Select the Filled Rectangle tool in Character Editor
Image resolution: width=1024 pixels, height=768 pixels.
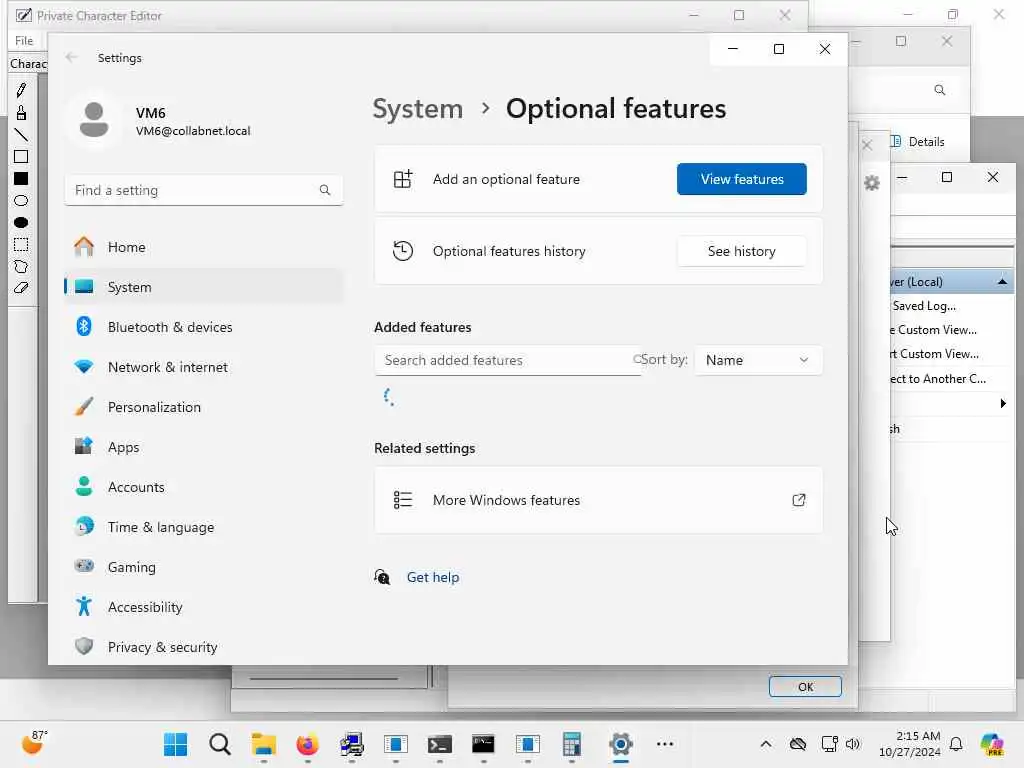tap(21, 178)
